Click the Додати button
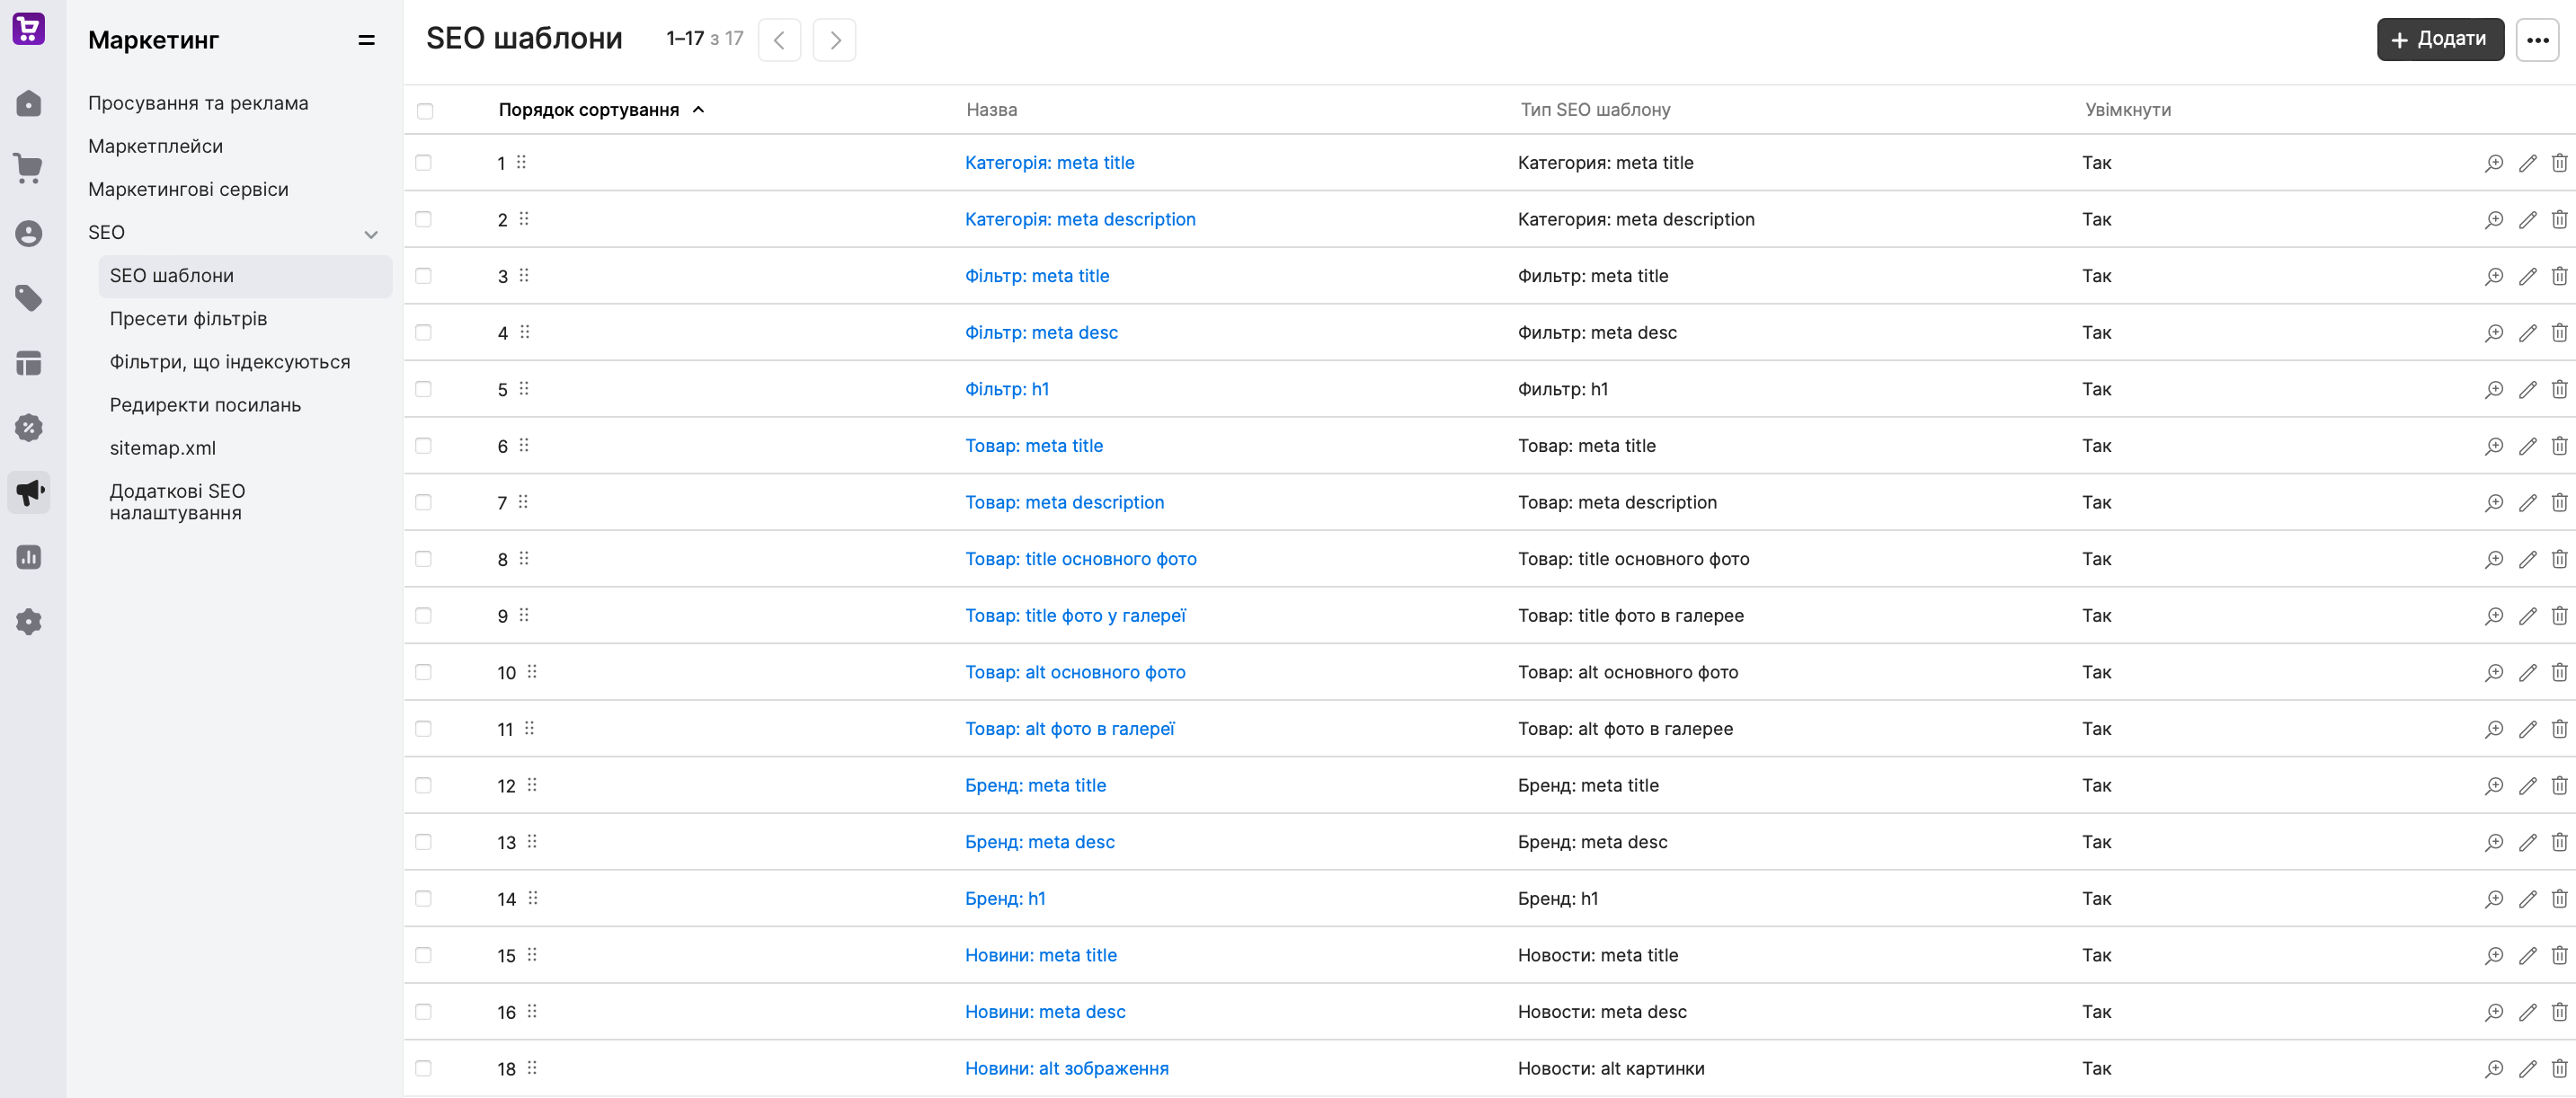Viewport: 2576px width, 1098px height. pos(2439,40)
